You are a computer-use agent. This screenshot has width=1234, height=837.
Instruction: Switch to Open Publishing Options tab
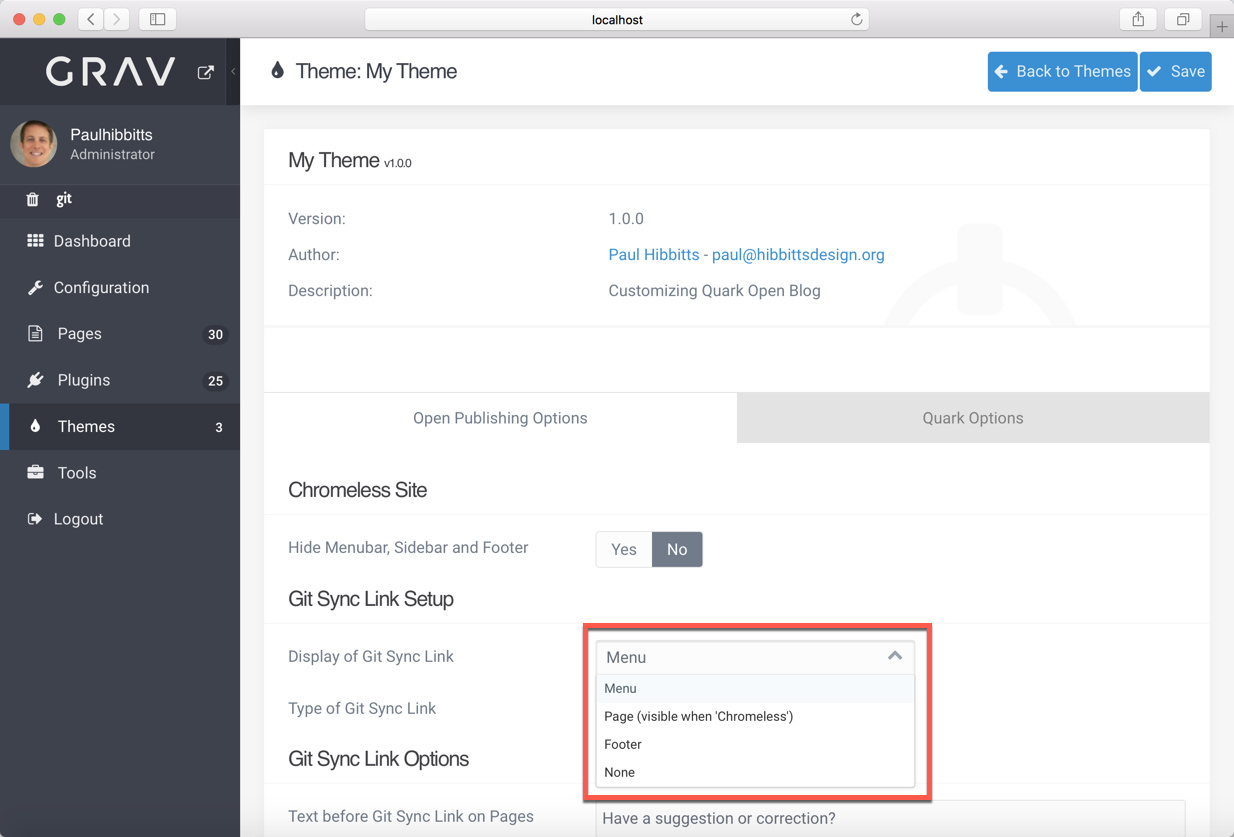[500, 418]
